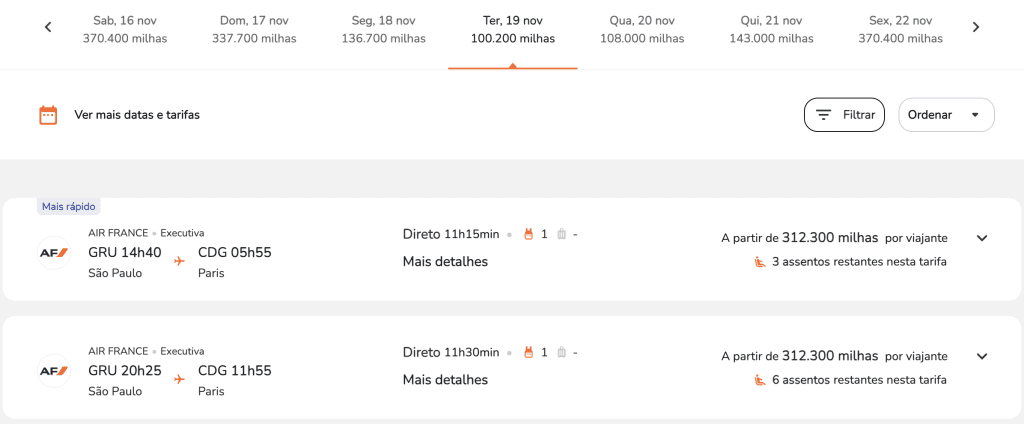Select the Dom, 17 nov date tab
Image resolution: width=1024 pixels, height=424 pixels.
(x=254, y=29)
